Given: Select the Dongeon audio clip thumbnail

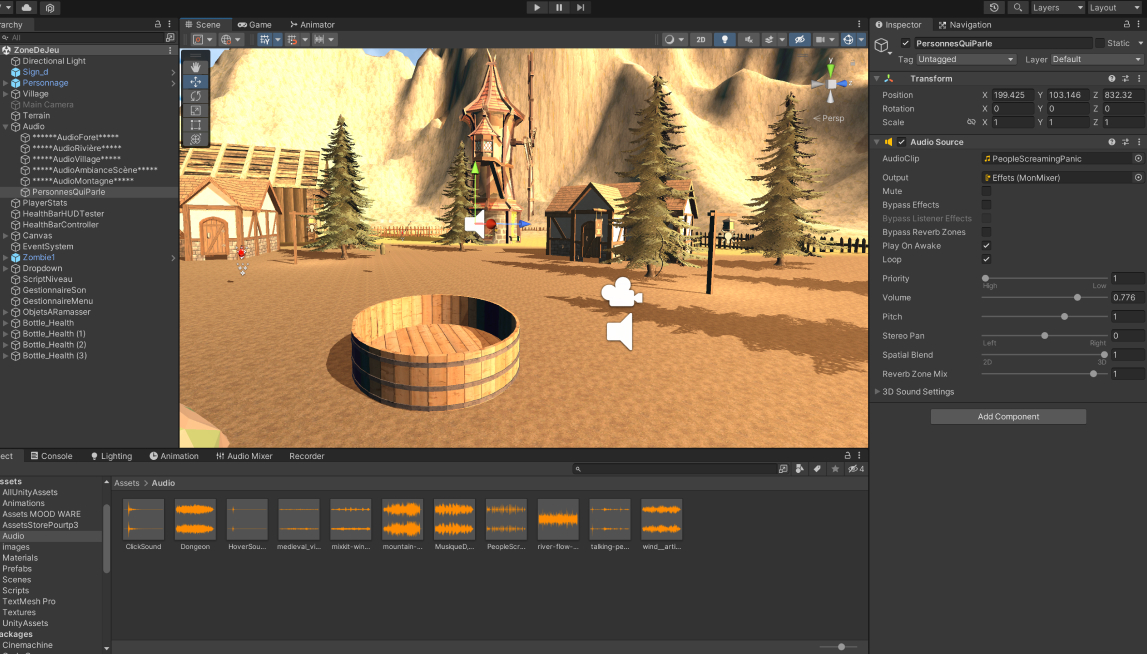Looking at the screenshot, I should click(195, 520).
